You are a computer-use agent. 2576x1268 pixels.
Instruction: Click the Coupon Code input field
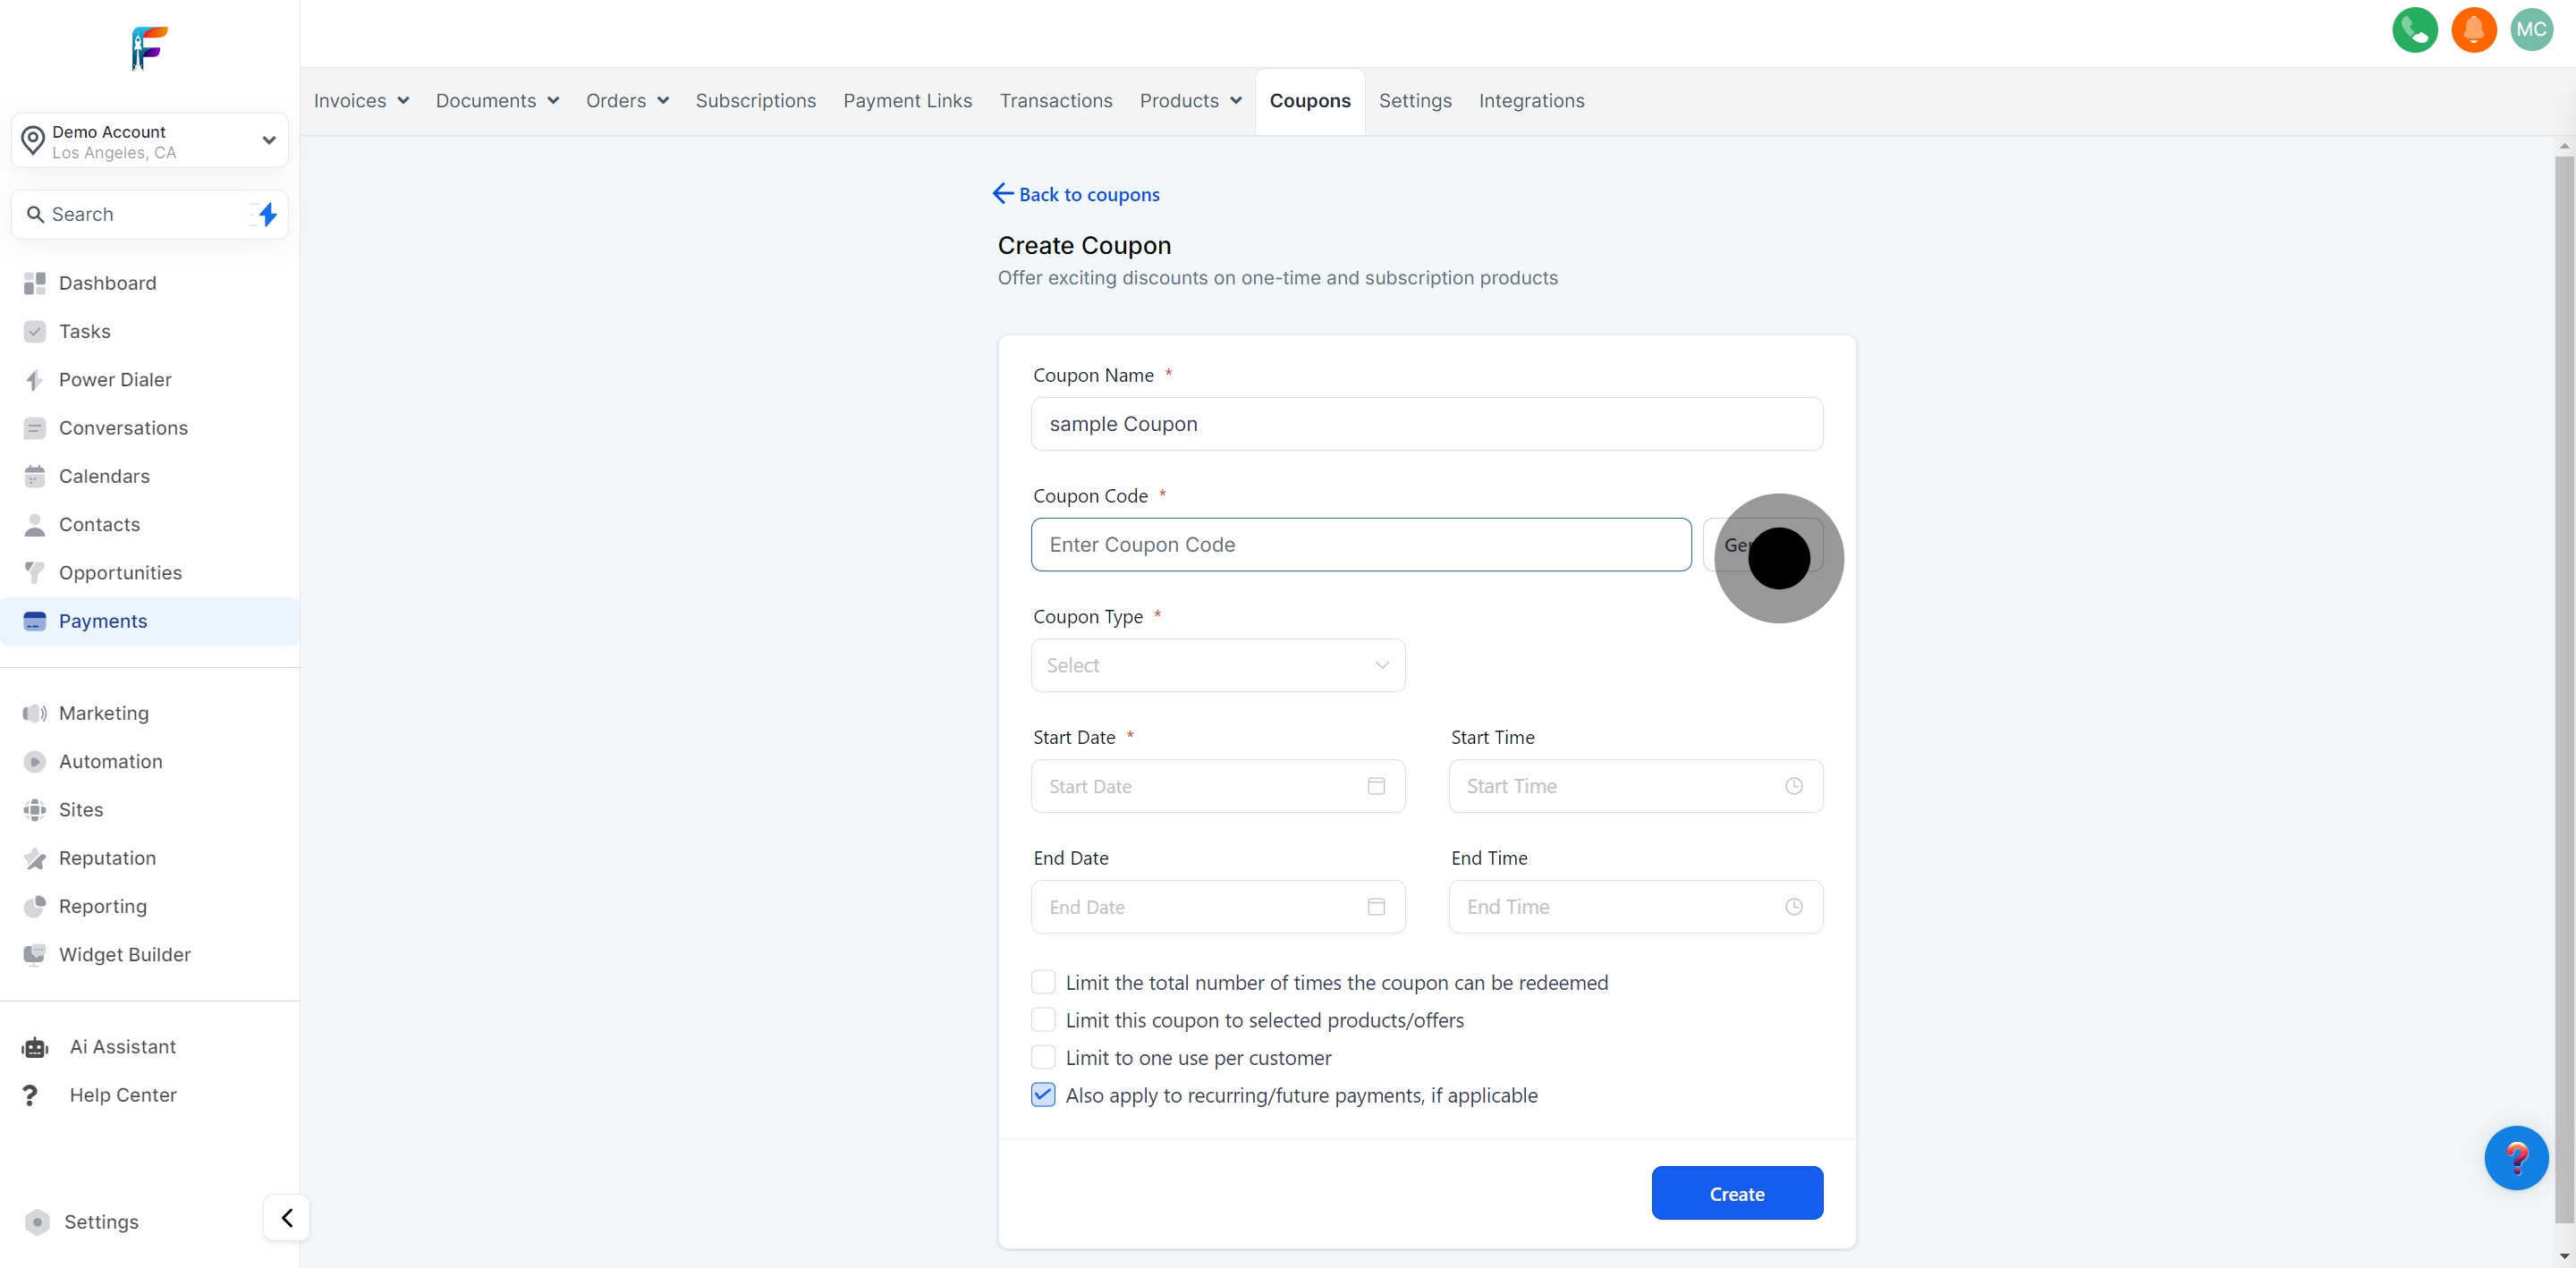[x=1360, y=545]
